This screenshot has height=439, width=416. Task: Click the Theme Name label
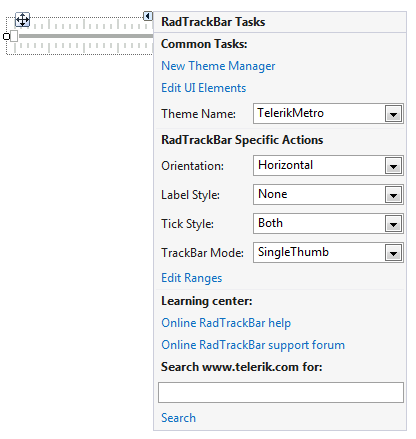point(198,114)
